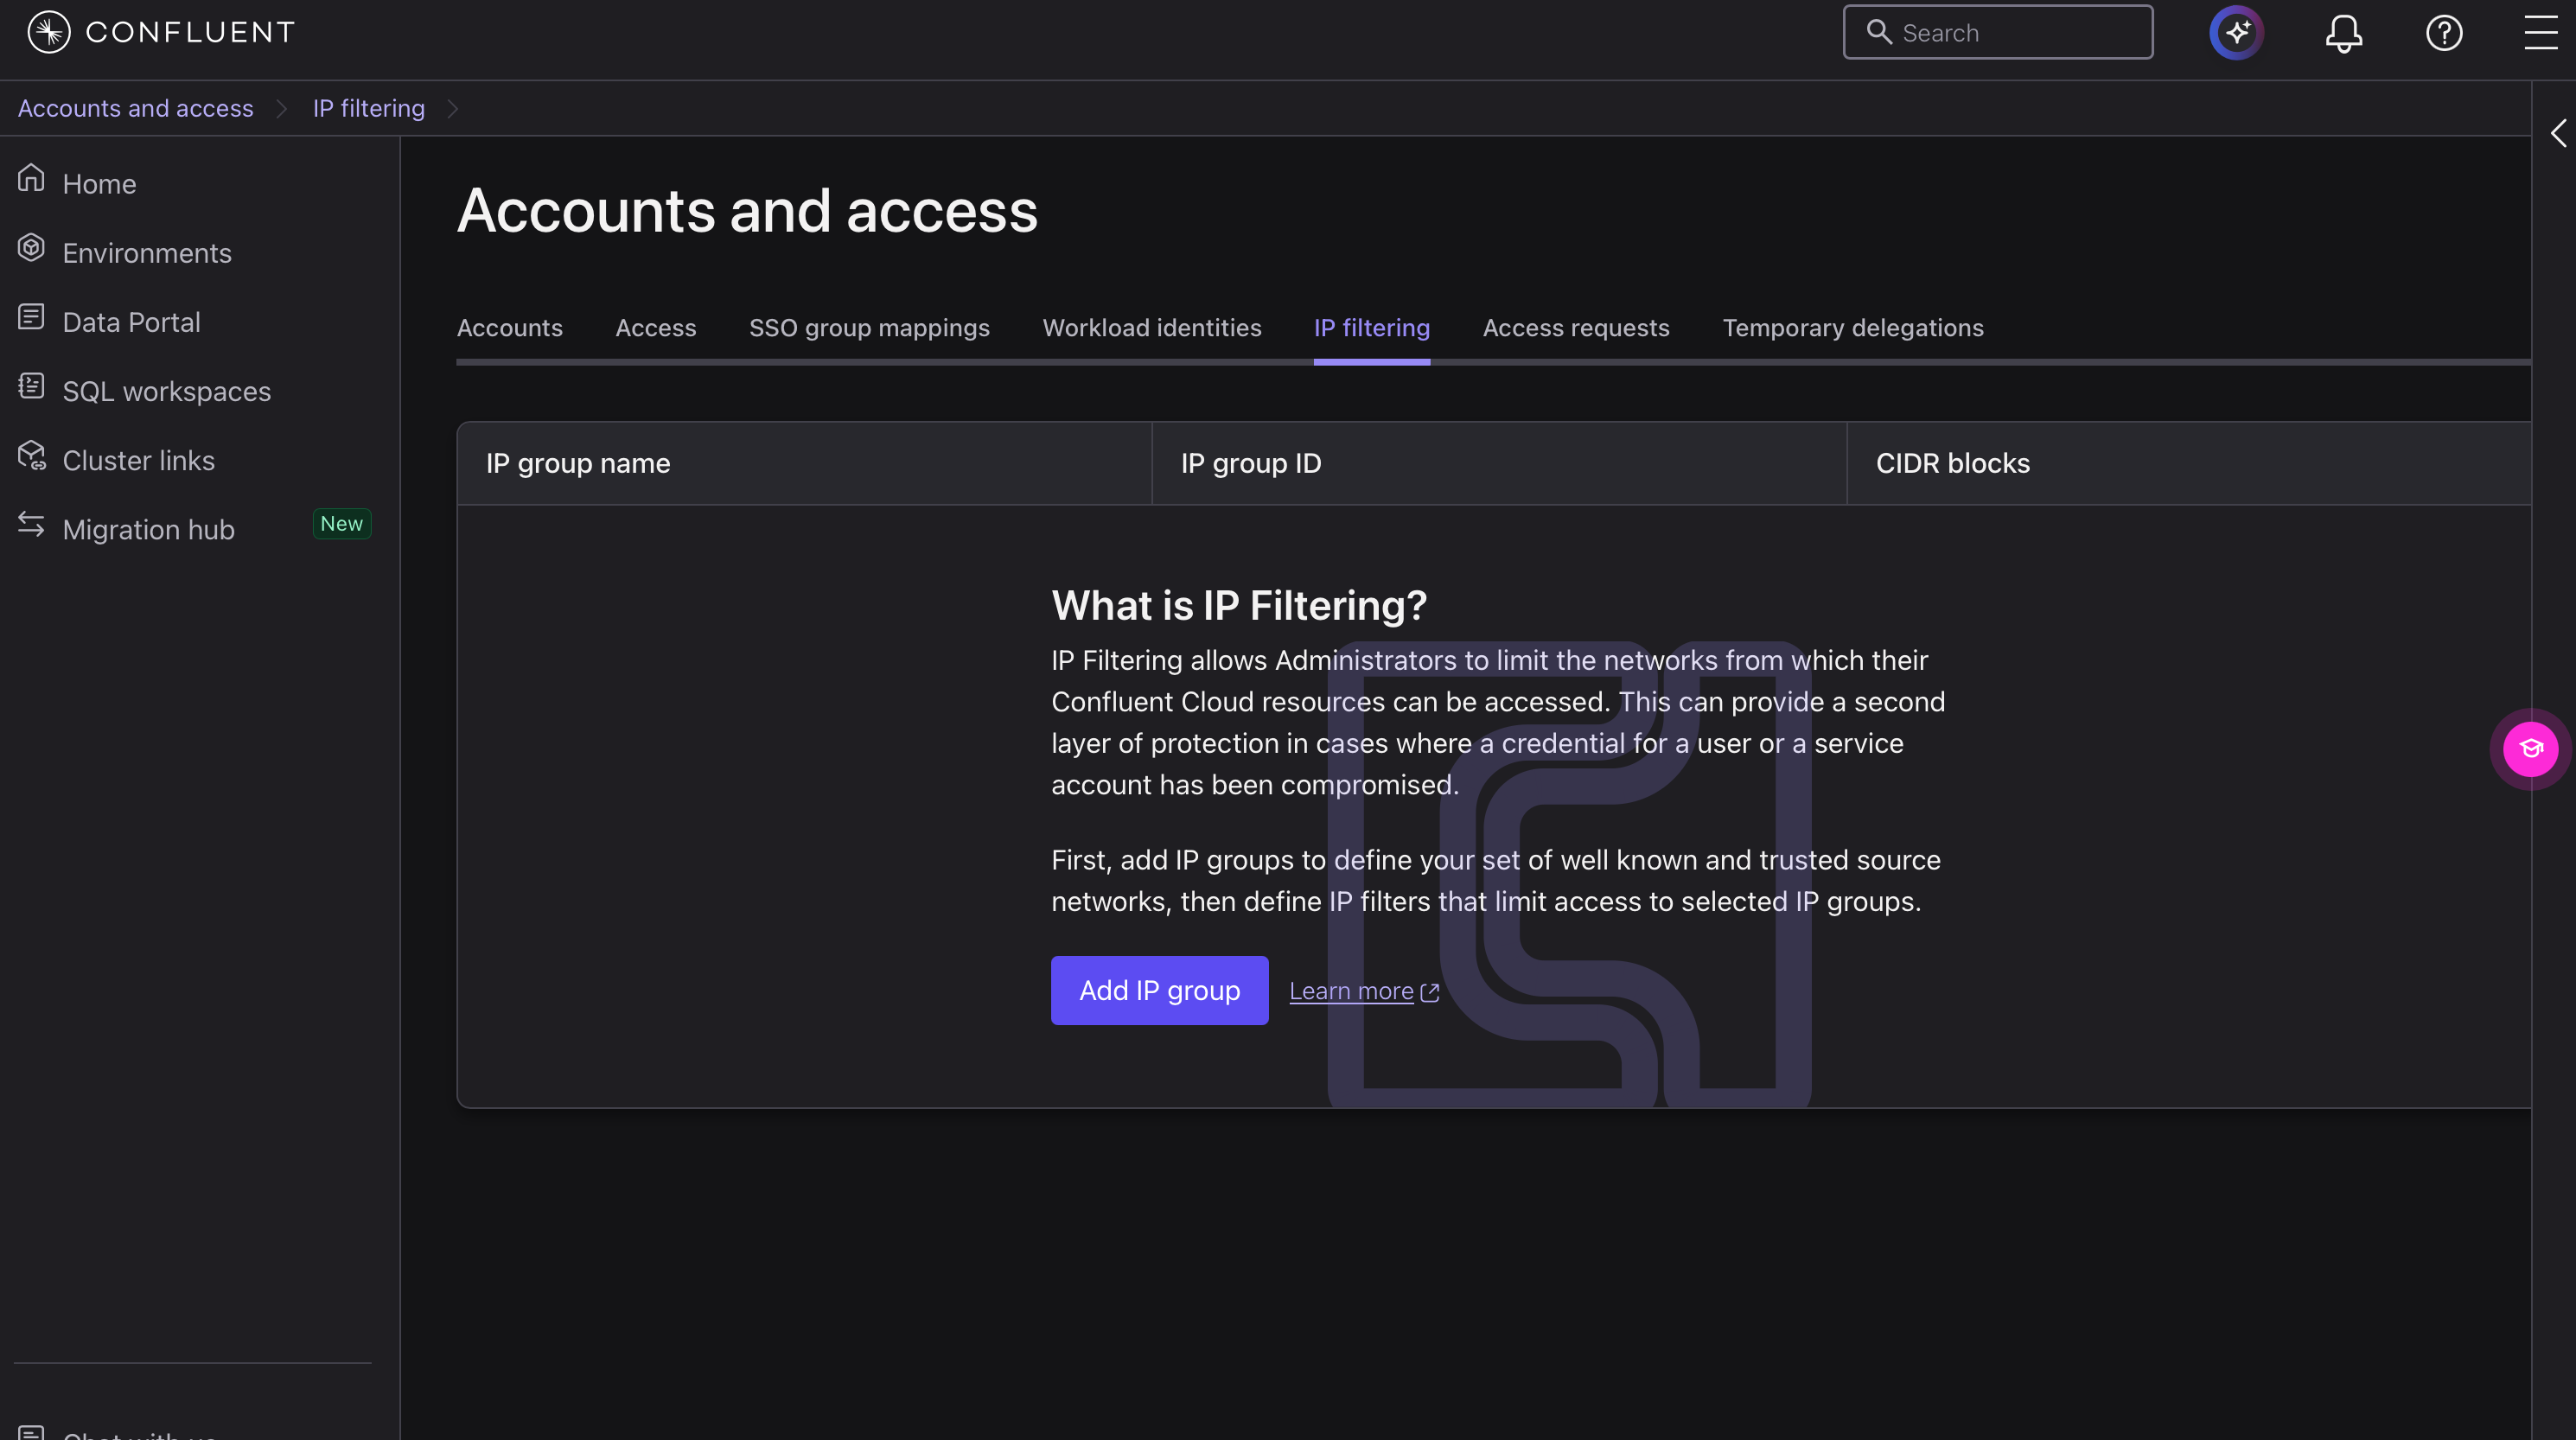Open Data Portal in the sidebar
Screen dimensions: 2576x1440
(x=131, y=322)
